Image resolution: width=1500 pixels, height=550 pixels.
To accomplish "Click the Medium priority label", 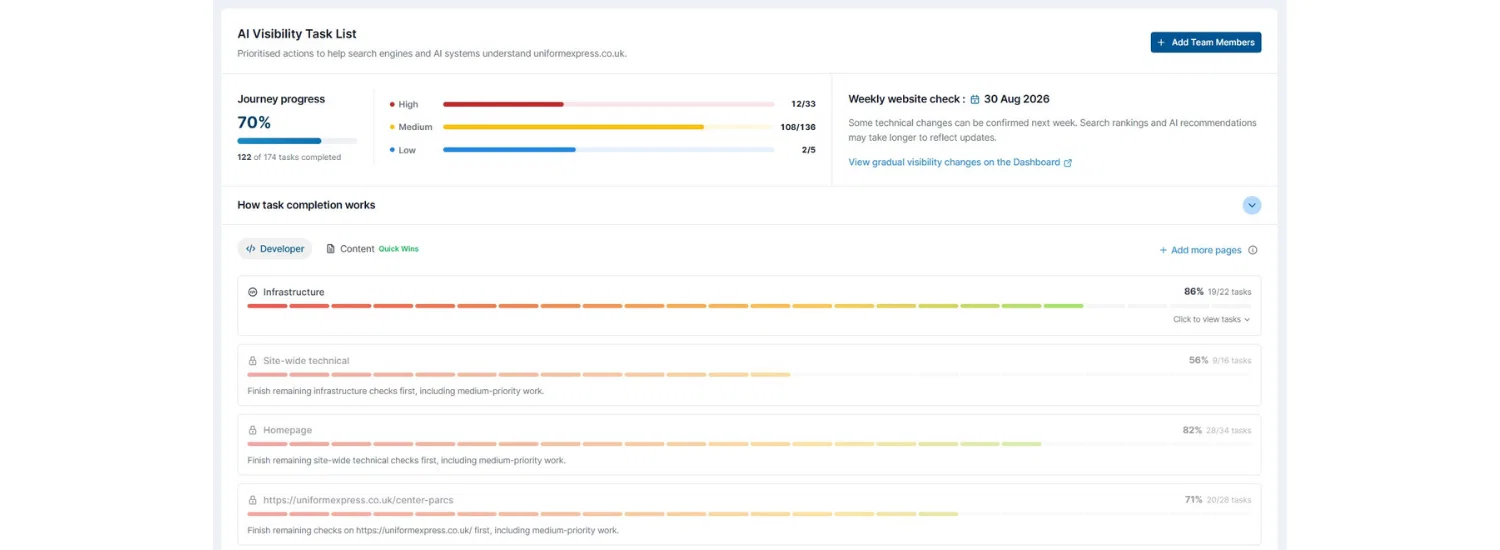I will tap(411, 127).
